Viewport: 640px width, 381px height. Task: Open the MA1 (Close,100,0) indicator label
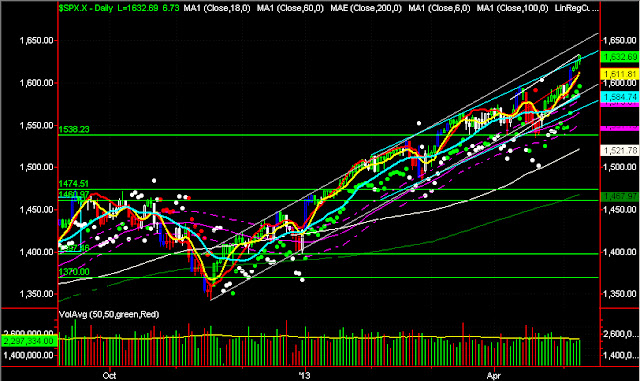pyautogui.click(x=512, y=8)
